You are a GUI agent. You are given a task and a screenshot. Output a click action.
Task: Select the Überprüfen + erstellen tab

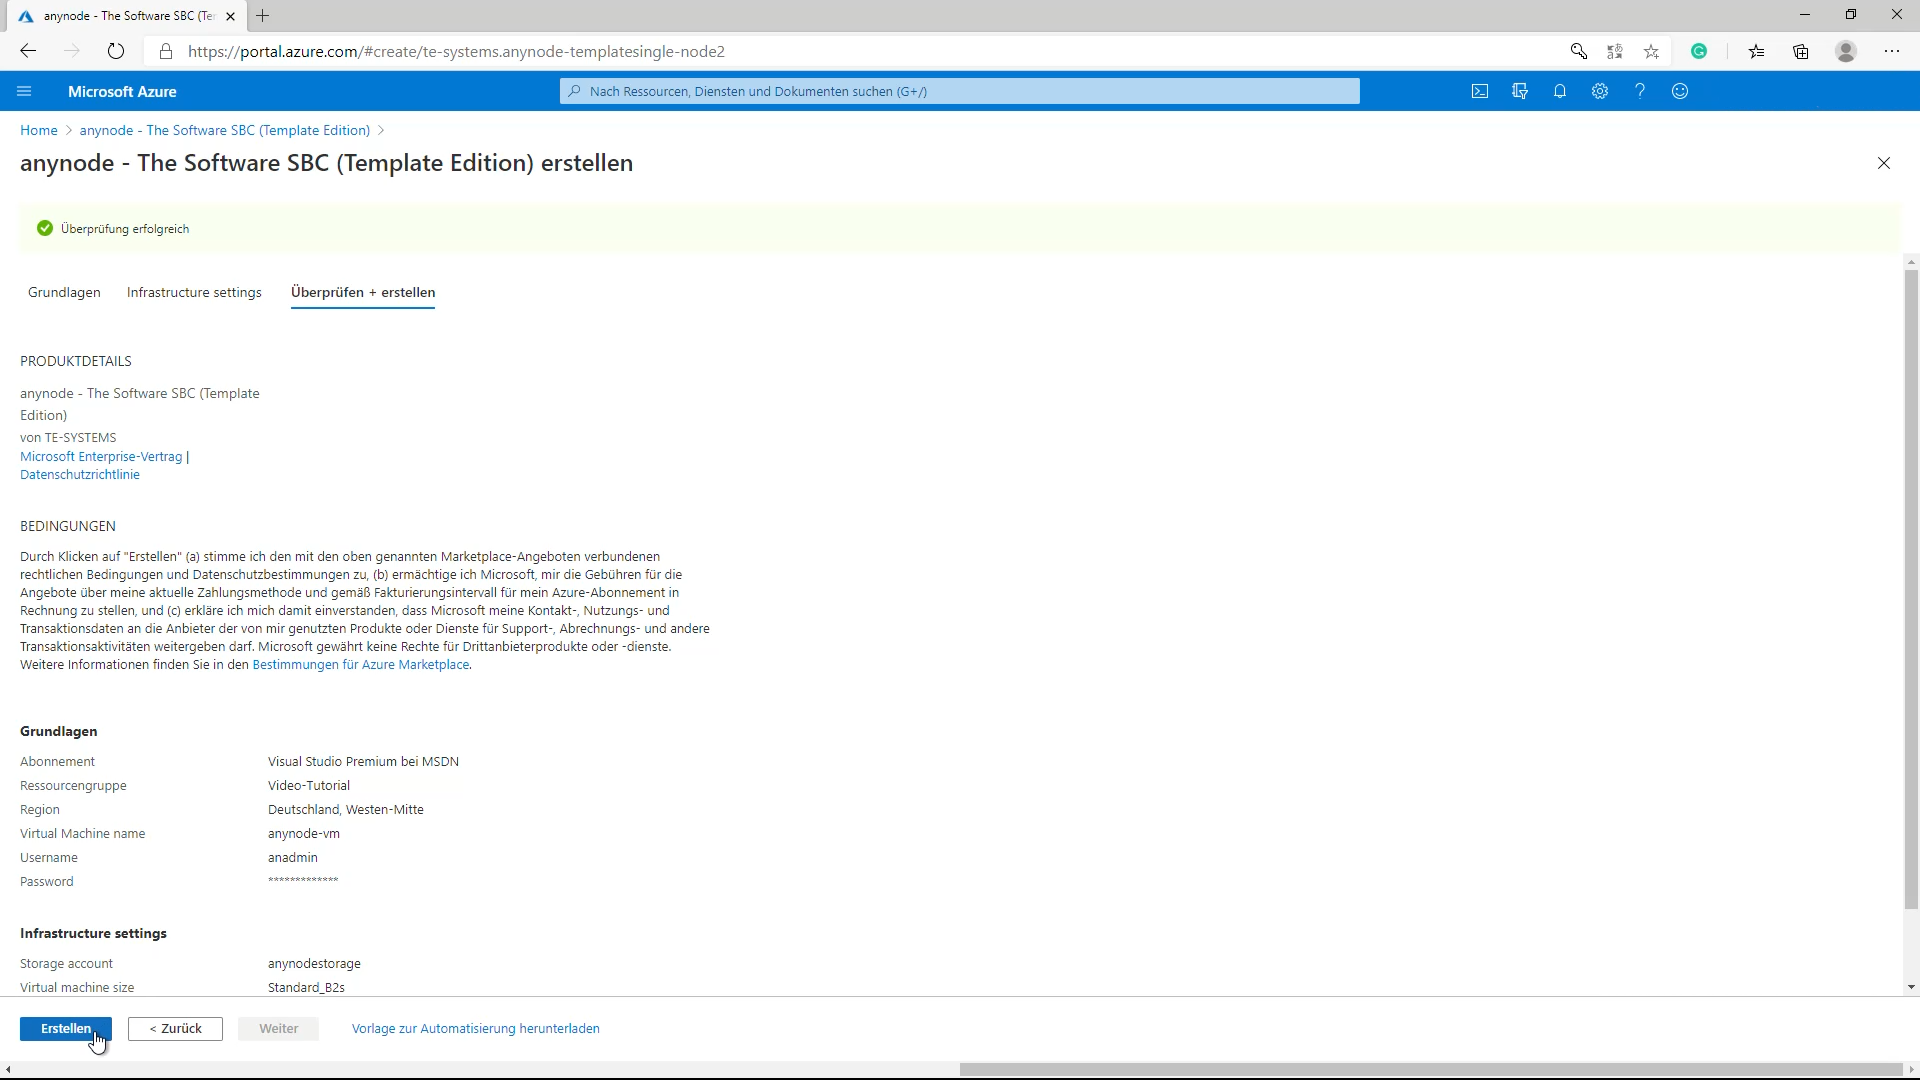363,292
